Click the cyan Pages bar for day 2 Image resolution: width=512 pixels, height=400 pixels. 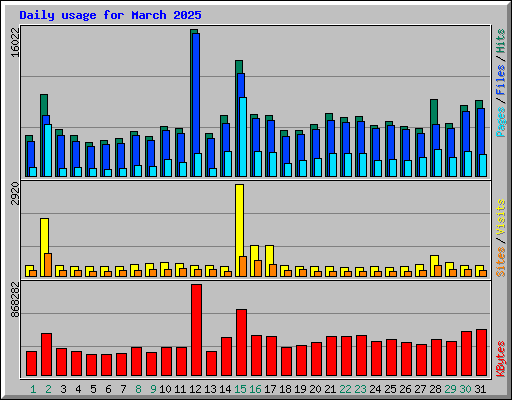click(48, 150)
